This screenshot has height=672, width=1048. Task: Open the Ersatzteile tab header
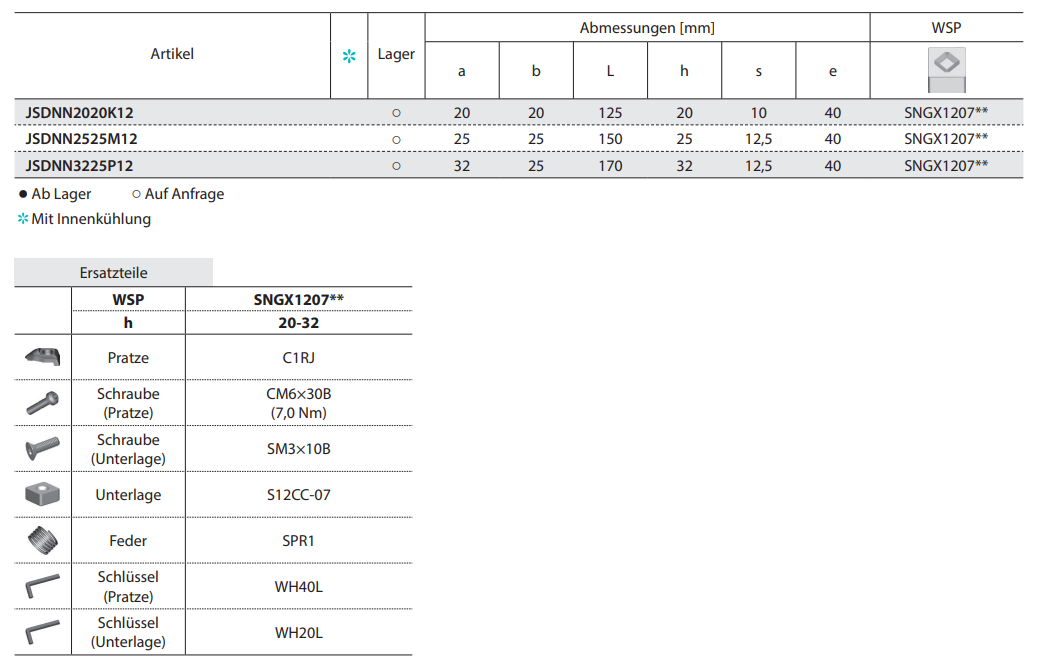(113, 272)
